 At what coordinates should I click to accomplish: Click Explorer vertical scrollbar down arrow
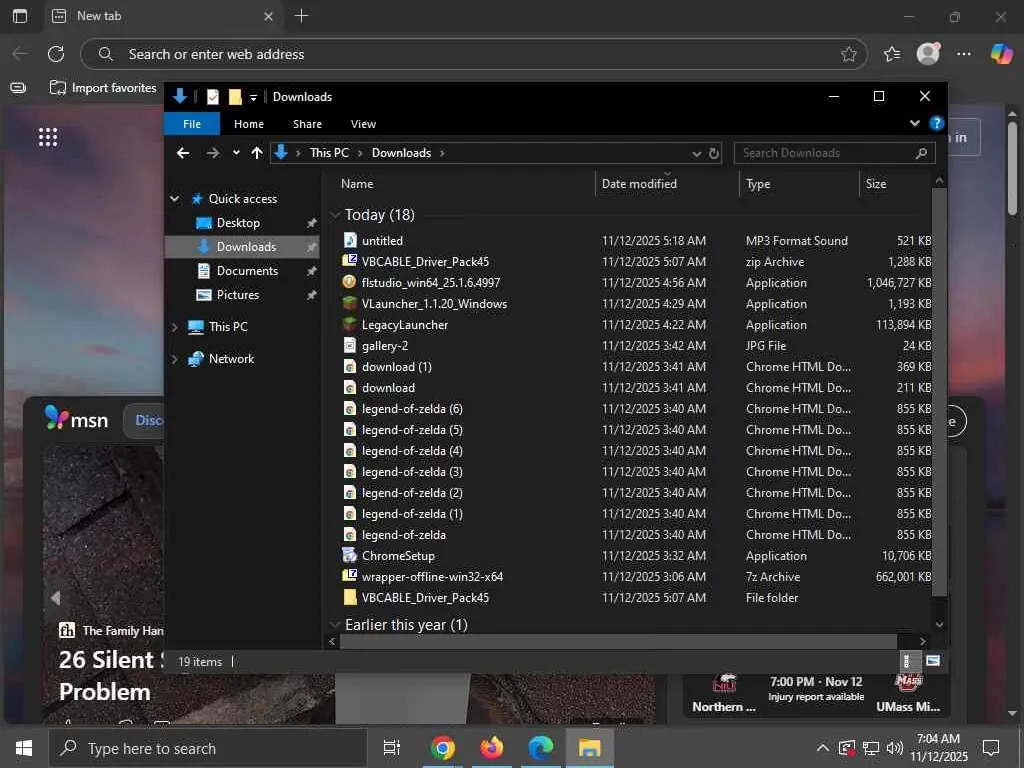coord(939,624)
